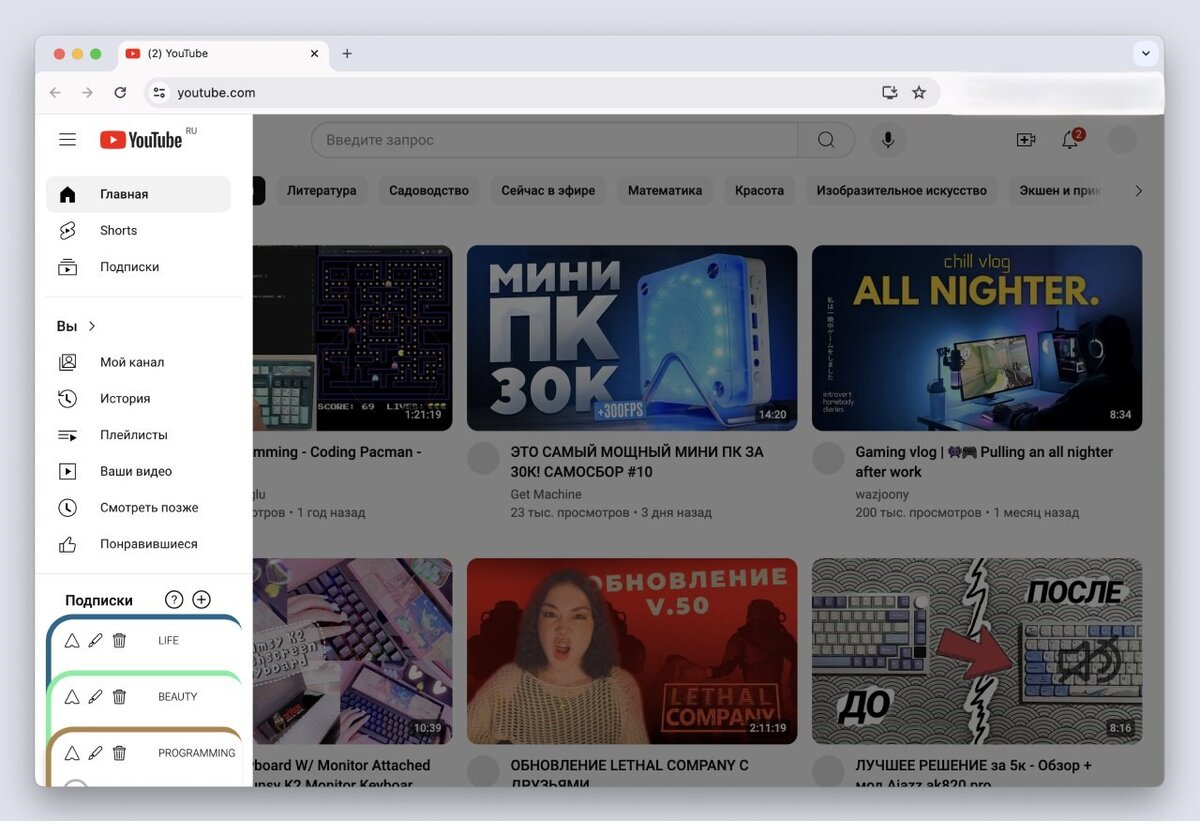The width and height of the screenshot is (1200, 821).
Task: Collapse the PROGRAMMING group with its arrow icon
Action: tap(72, 753)
